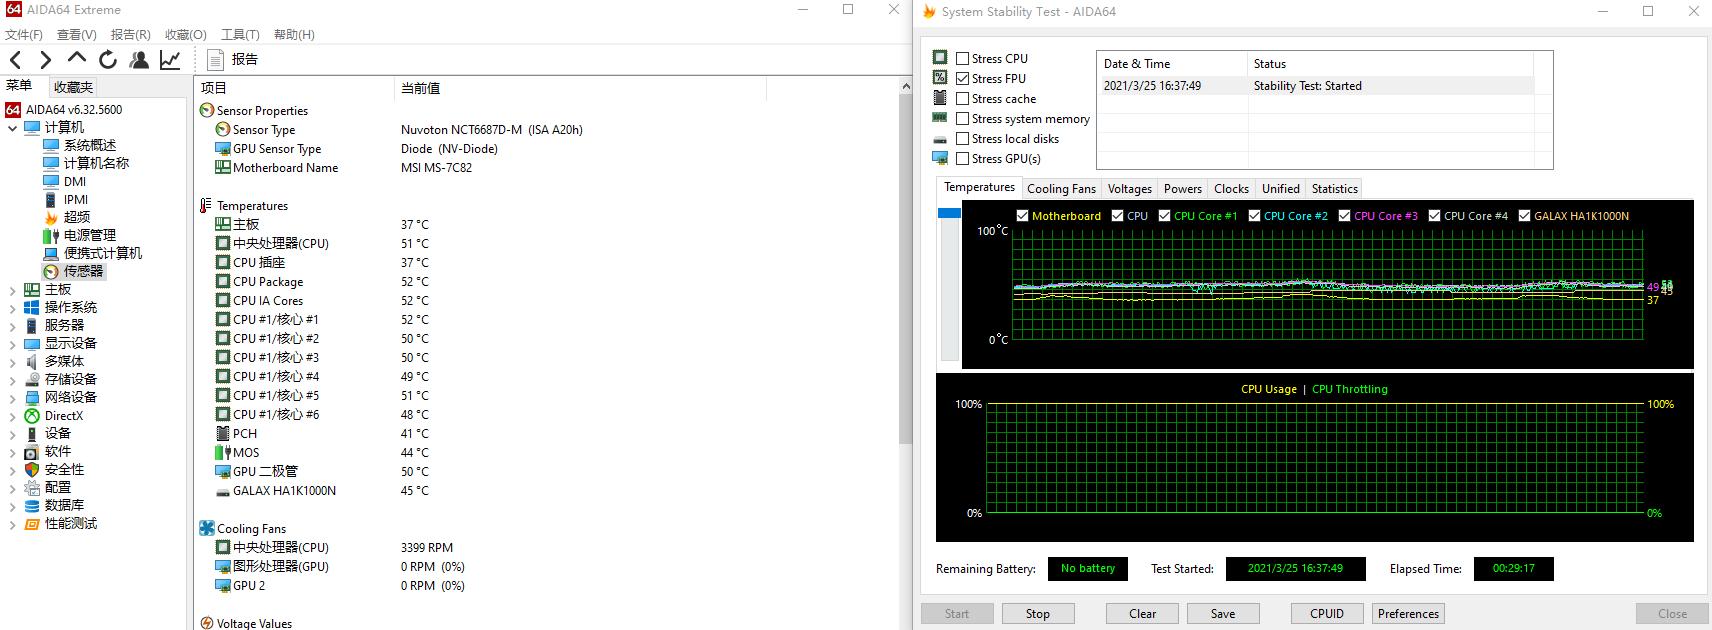The height and width of the screenshot is (630, 1712).
Task: Click the back navigation arrow icon
Action: (16, 60)
